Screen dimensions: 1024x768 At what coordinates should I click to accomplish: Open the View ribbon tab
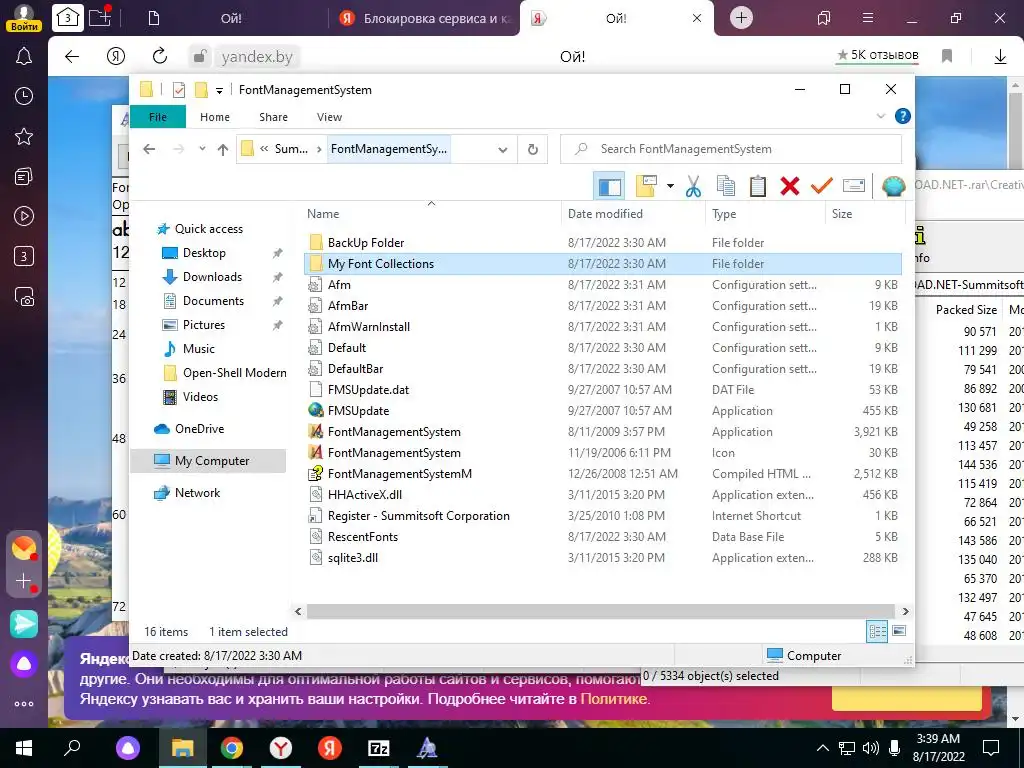tap(329, 117)
